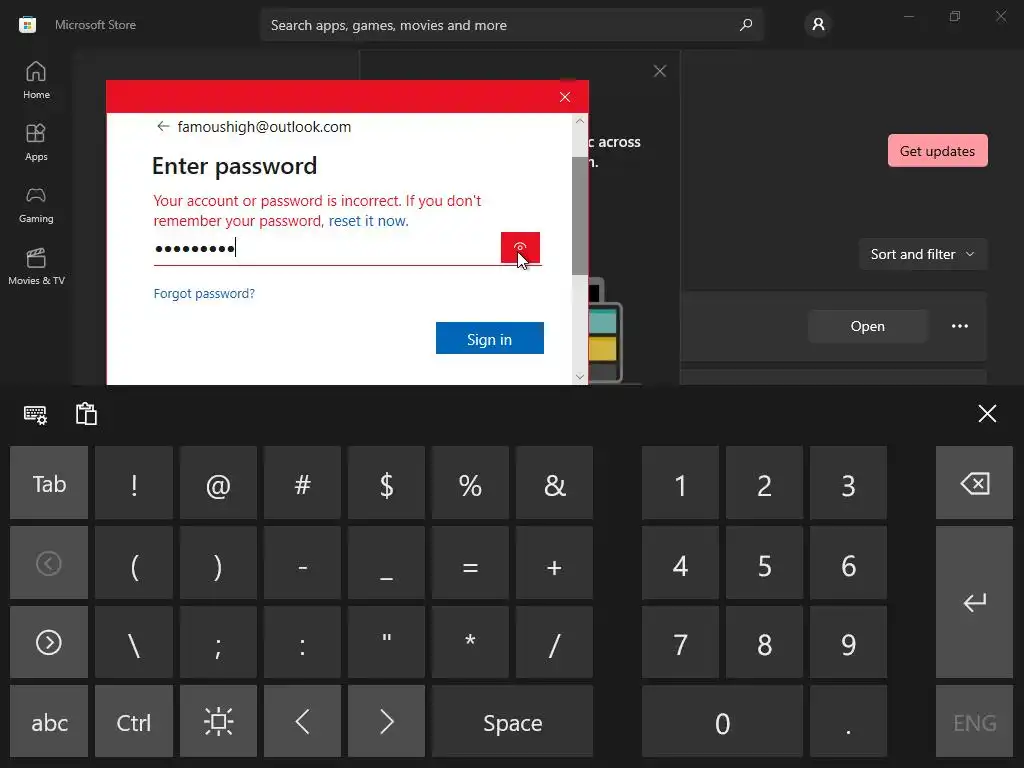The height and width of the screenshot is (768, 1024).
Task: Tap the % symbol key
Action: [x=470, y=483]
